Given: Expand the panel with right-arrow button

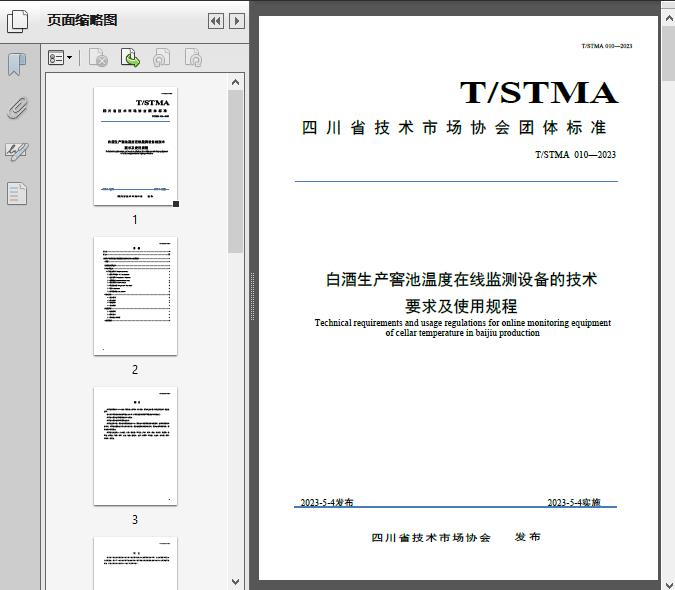Looking at the screenshot, I should [x=237, y=21].
